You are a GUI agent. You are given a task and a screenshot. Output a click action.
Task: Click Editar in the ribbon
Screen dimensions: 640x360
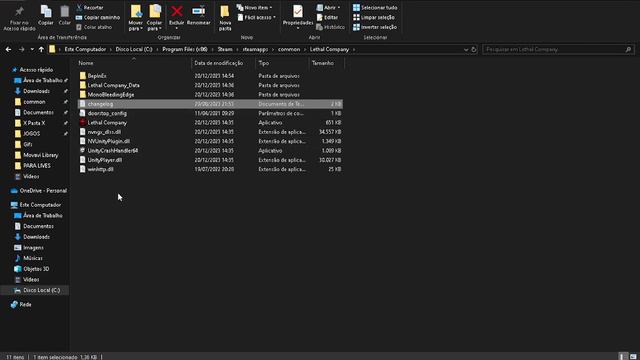click(x=327, y=17)
